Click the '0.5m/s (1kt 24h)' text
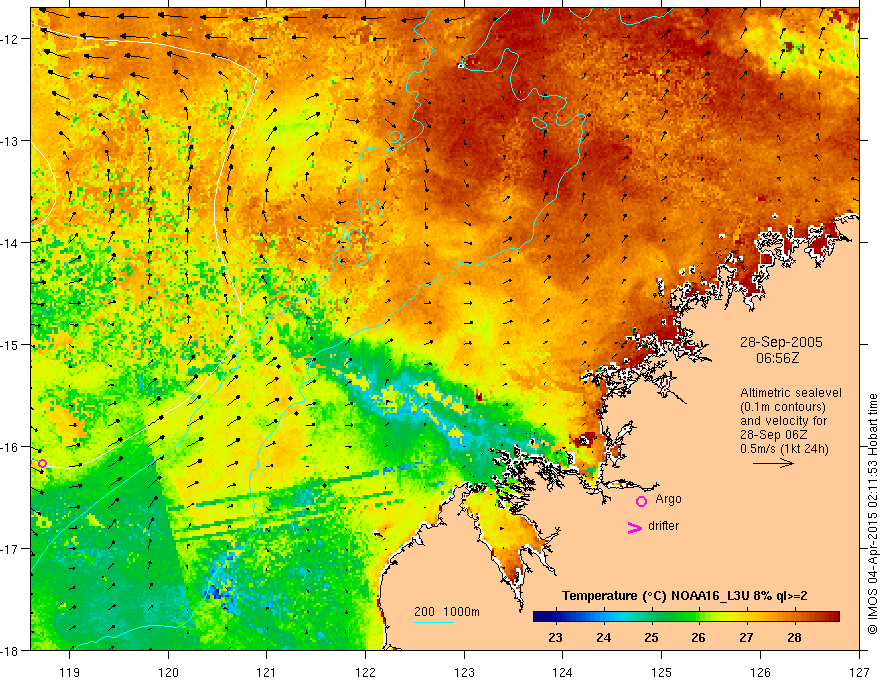This screenshot has width=880, height=680. [x=784, y=449]
